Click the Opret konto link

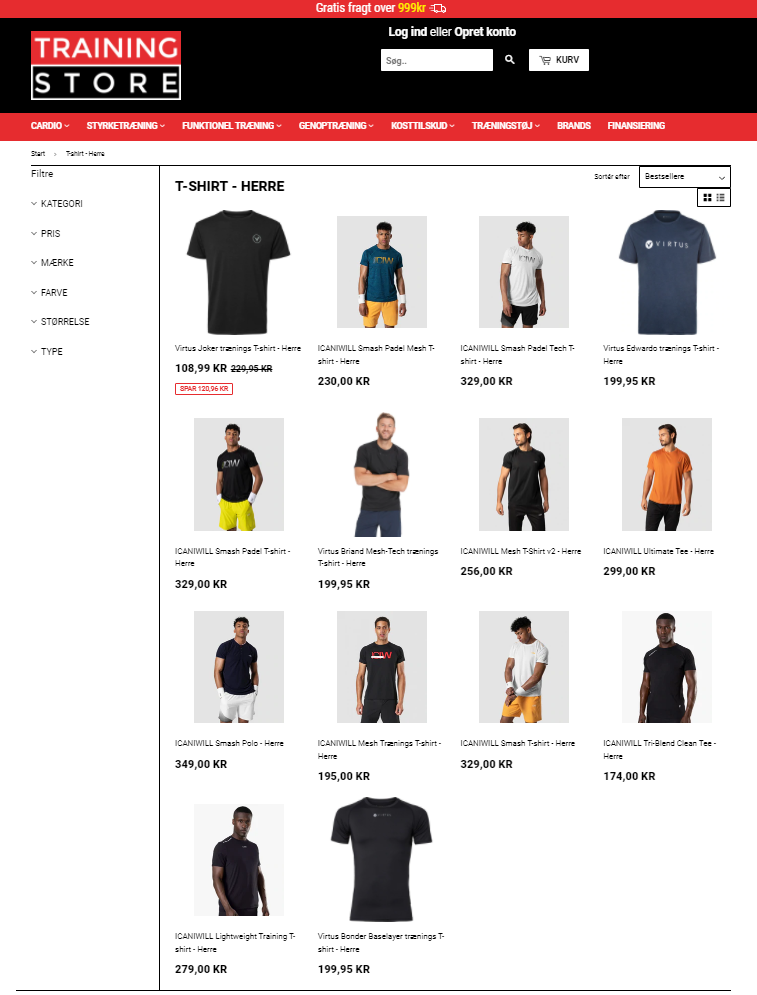pyautogui.click(x=485, y=32)
